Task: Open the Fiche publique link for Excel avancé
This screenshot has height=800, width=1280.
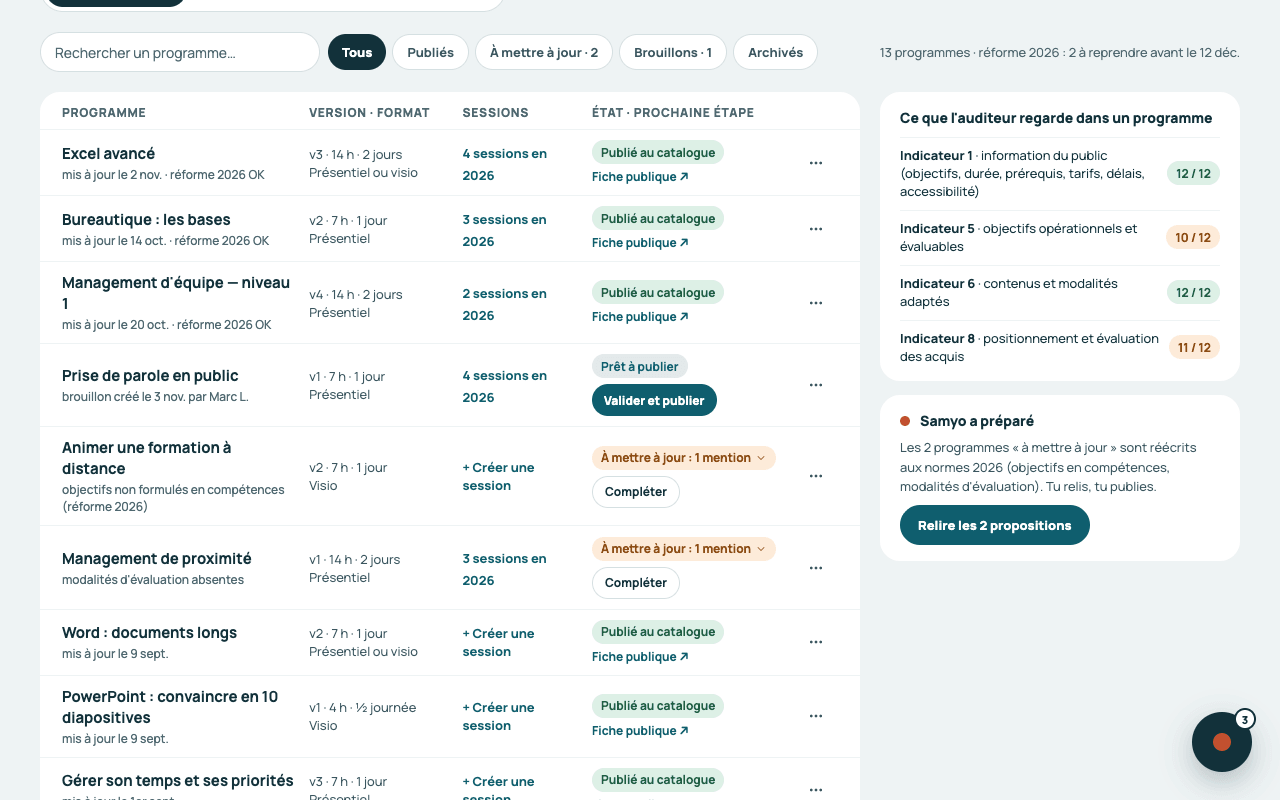Action: (x=640, y=177)
